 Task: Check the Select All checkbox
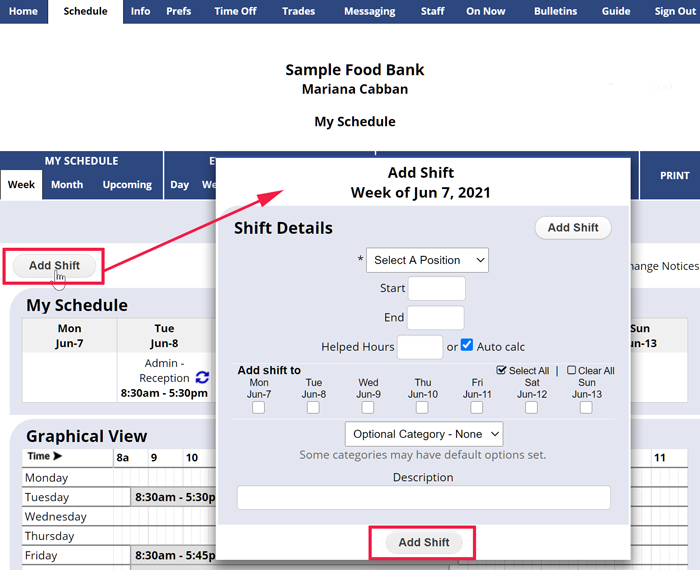point(502,370)
